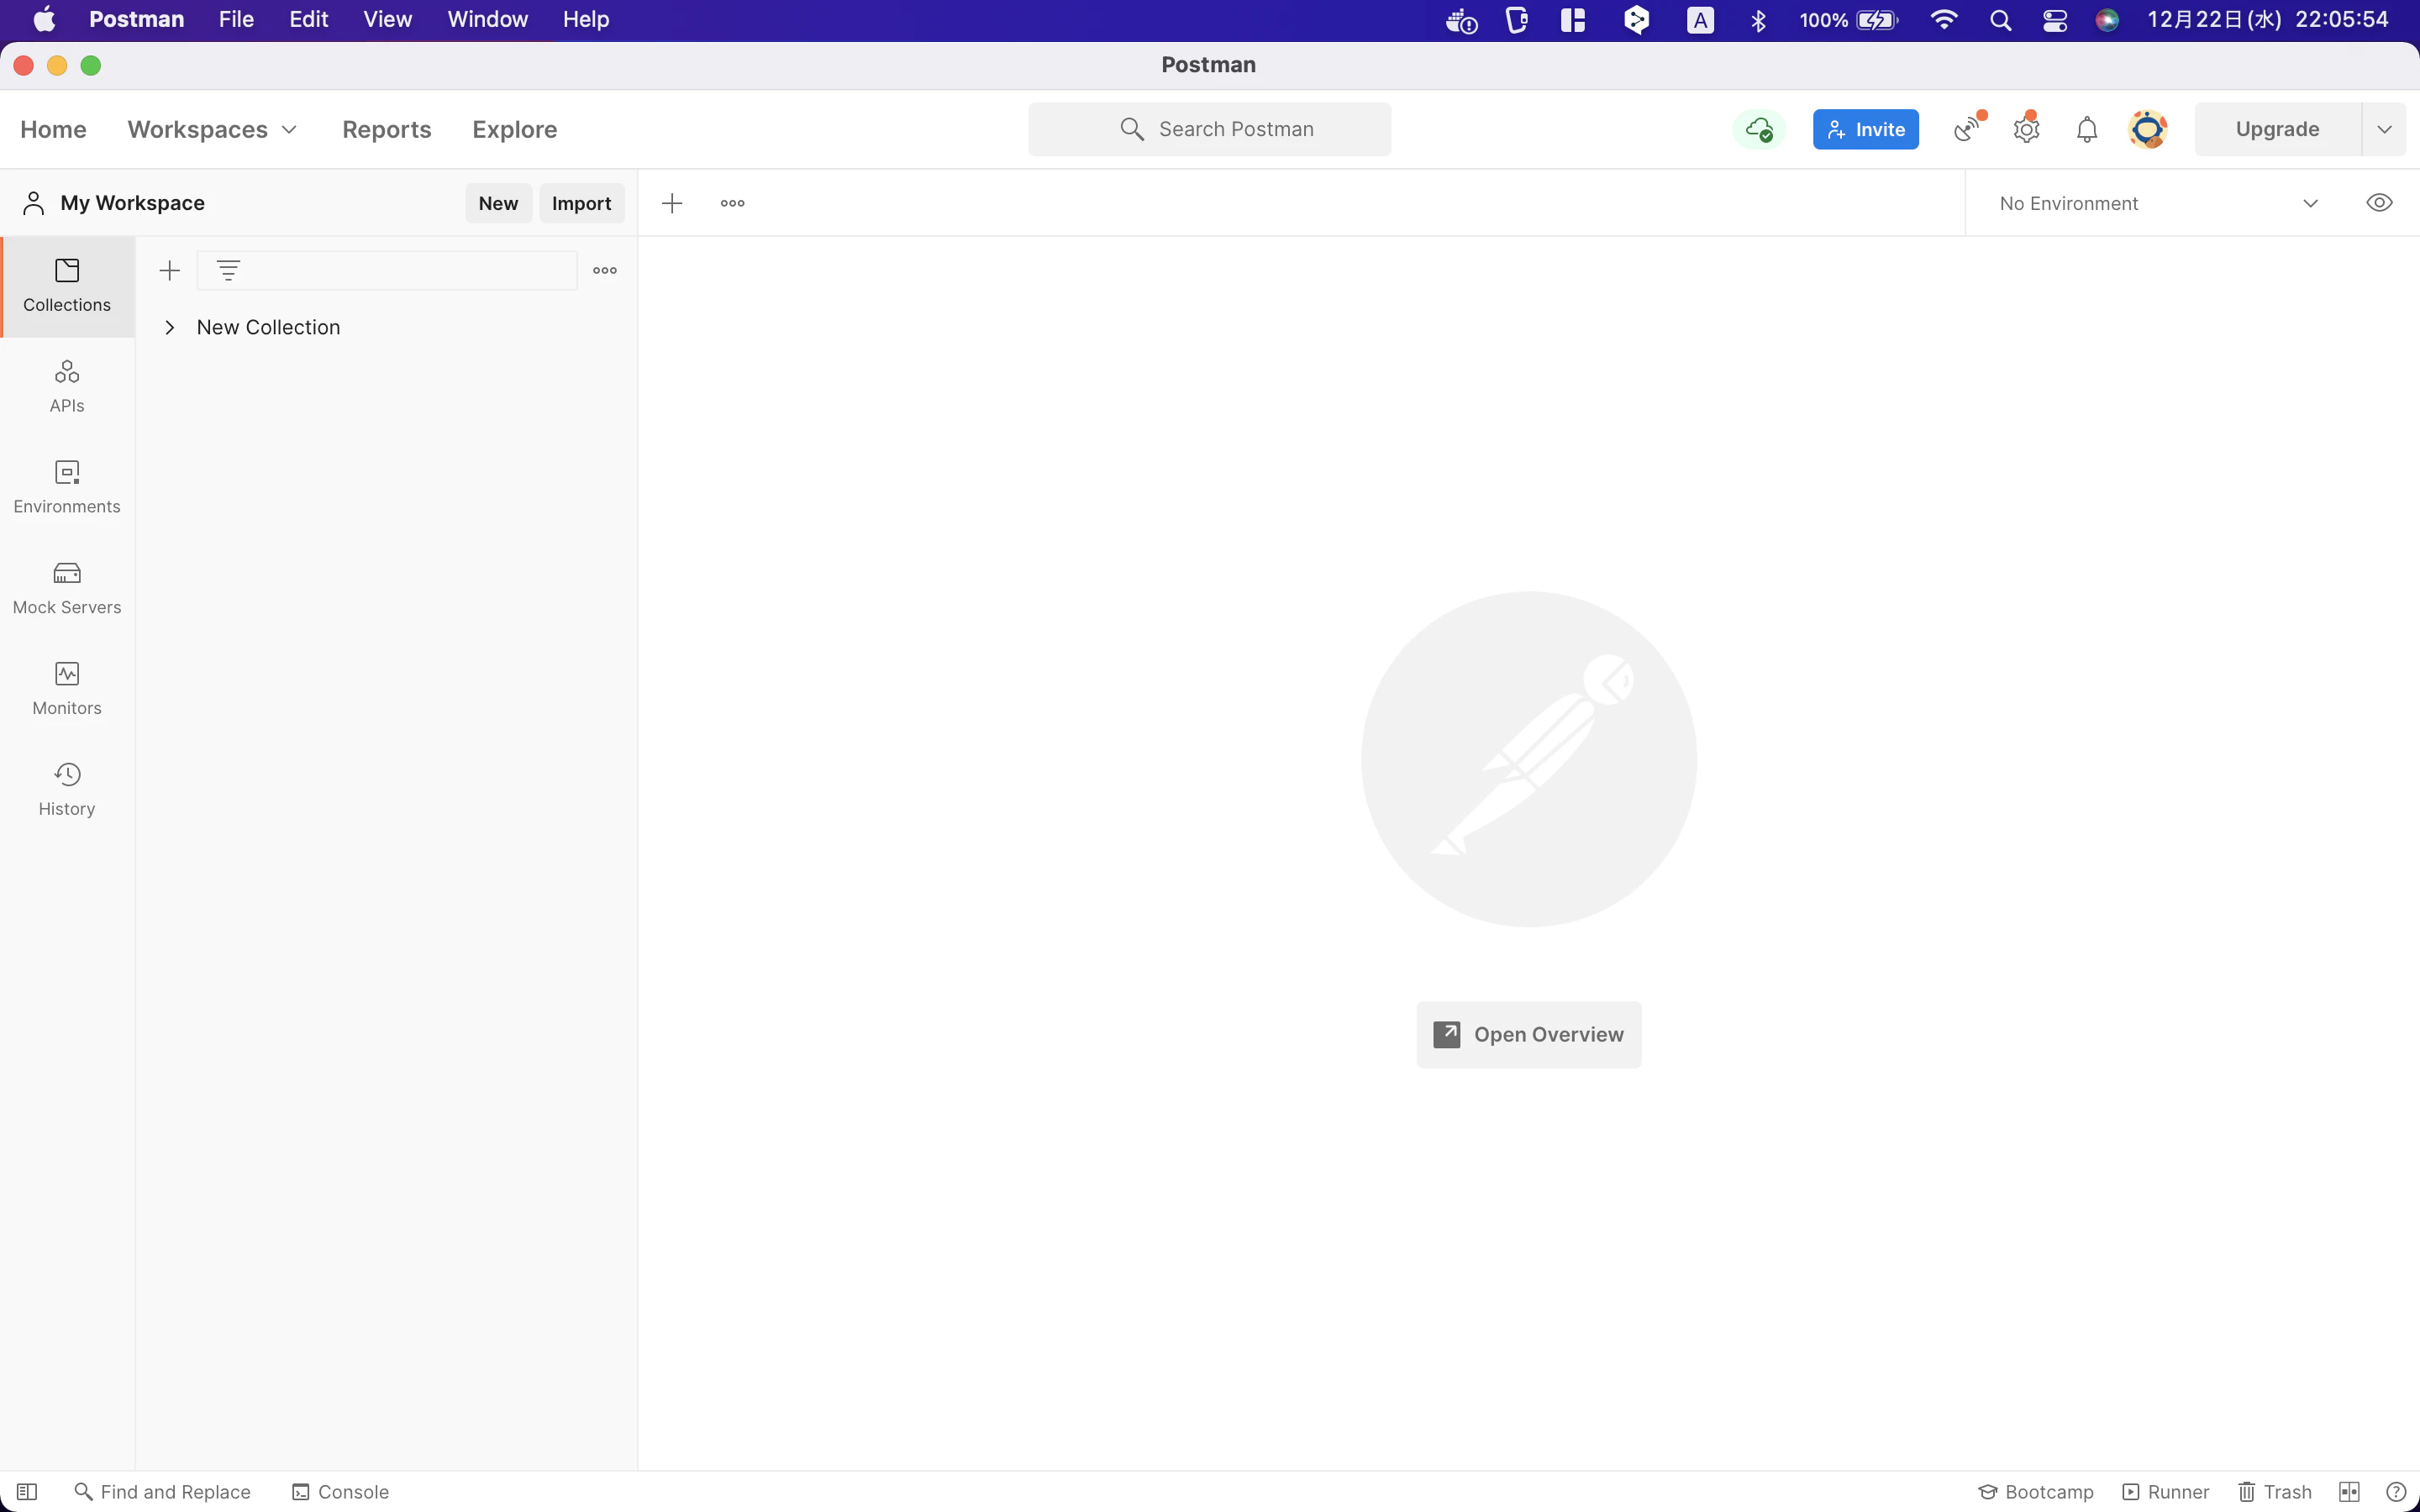This screenshot has height=1512, width=2420.
Task: Open the notifications bell
Action: coord(2087,129)
